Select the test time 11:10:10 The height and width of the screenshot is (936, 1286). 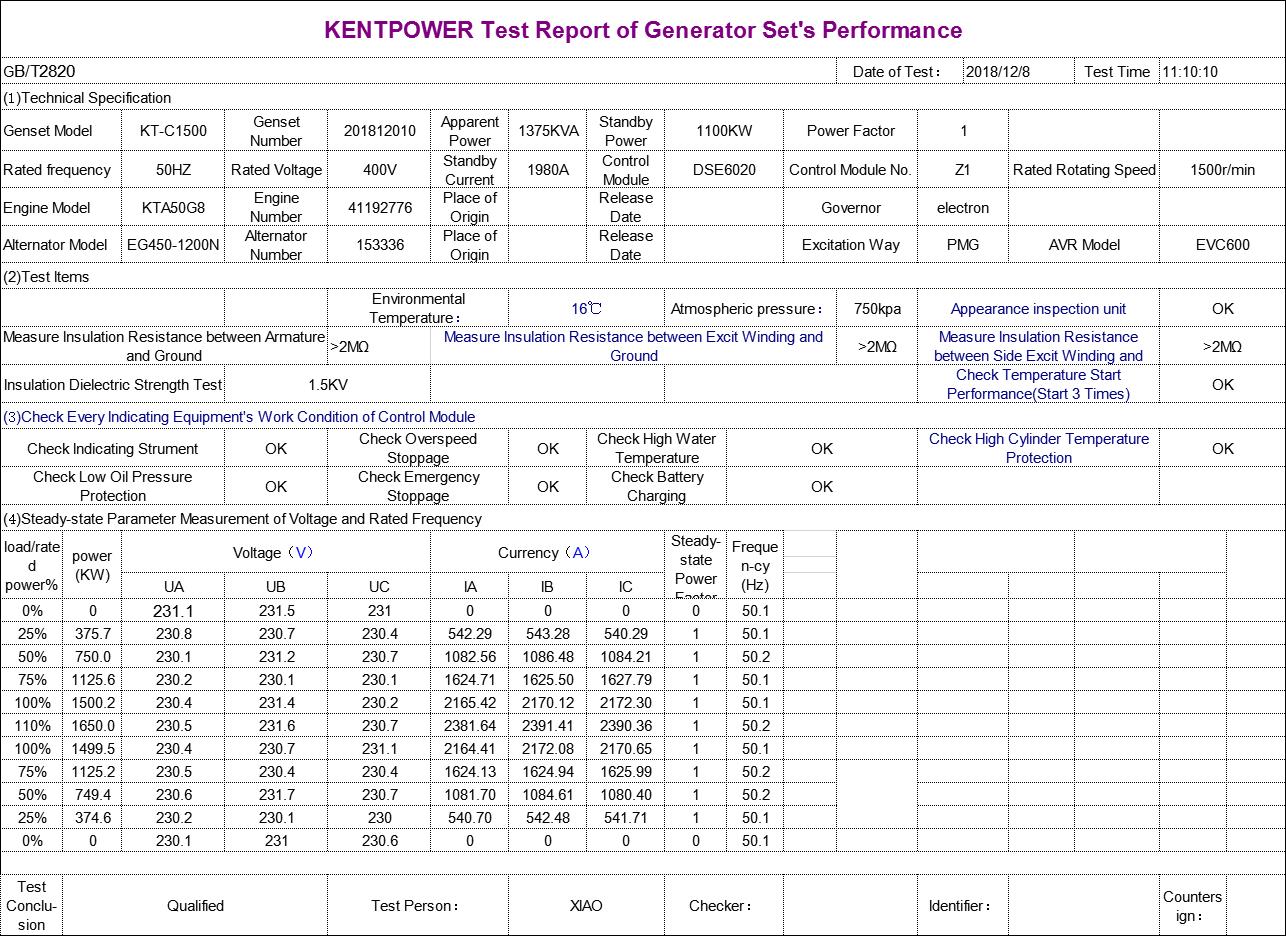tap(1190, 72)
